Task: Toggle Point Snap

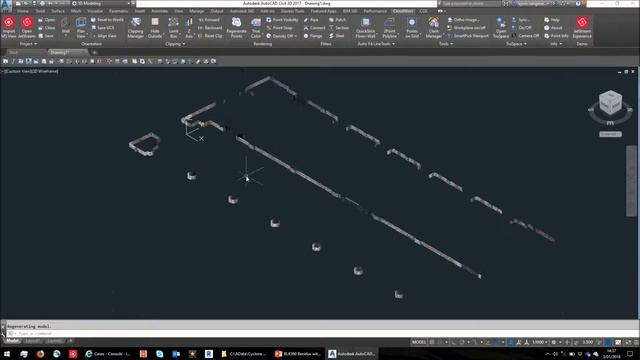Action: [279, 28]
